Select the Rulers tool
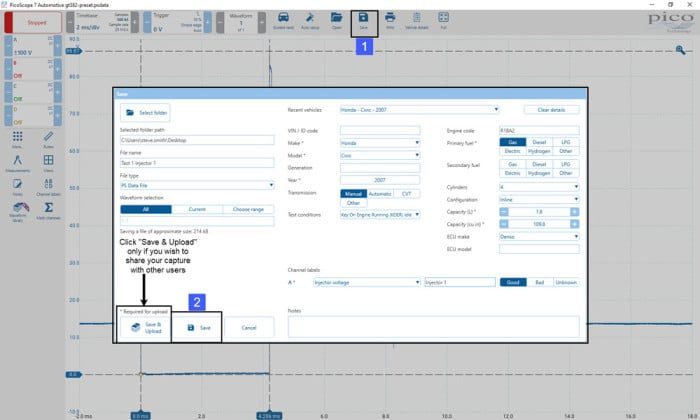This screenshot has width=700, height=420. 48,140
